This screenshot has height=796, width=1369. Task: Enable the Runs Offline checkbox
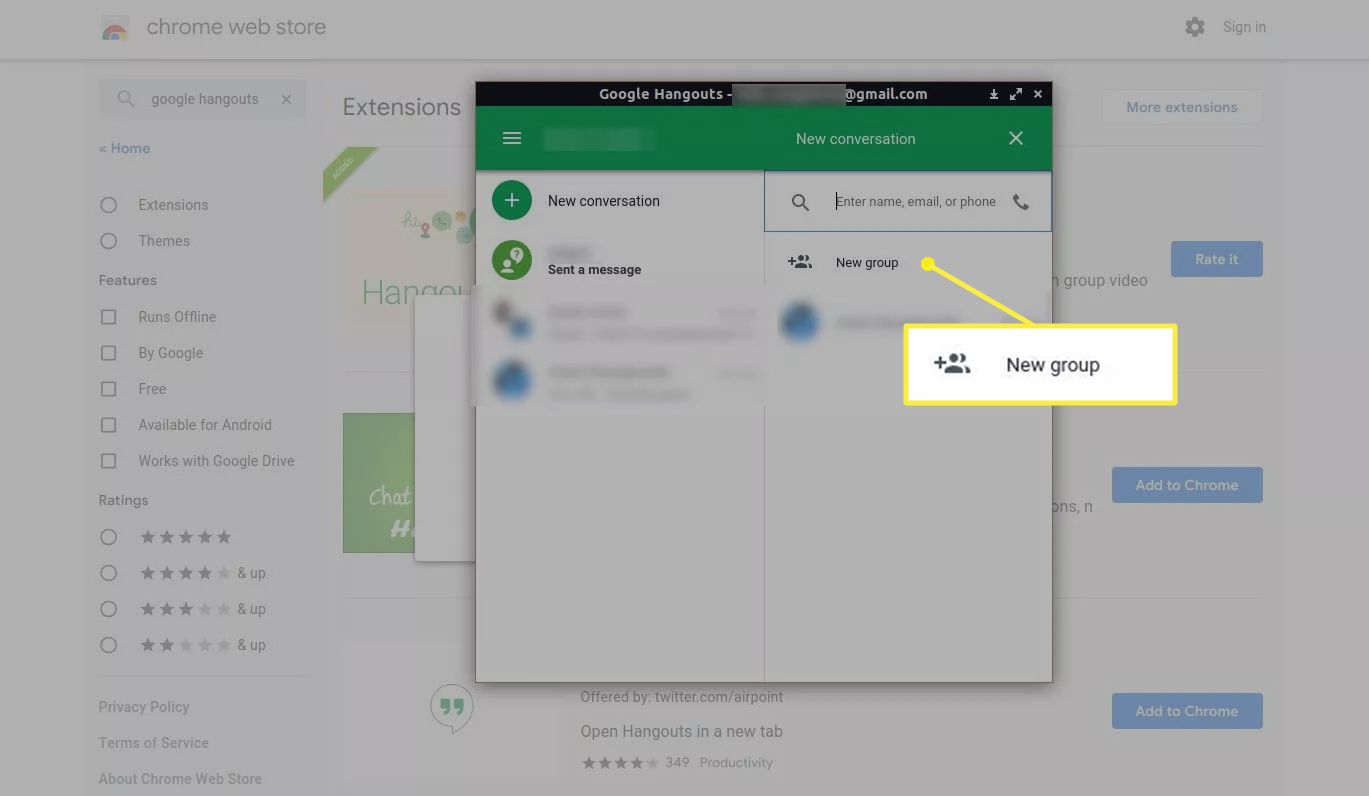tap(109, 317)
